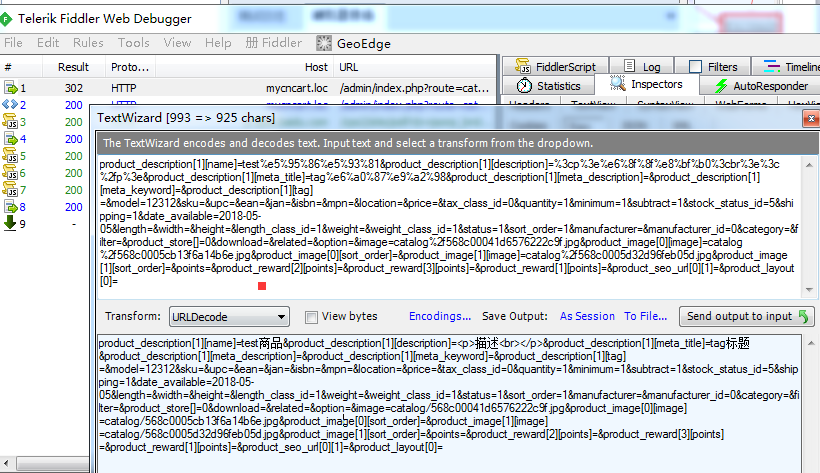Open the Transform URLDecode dropdown

(229, 317)
